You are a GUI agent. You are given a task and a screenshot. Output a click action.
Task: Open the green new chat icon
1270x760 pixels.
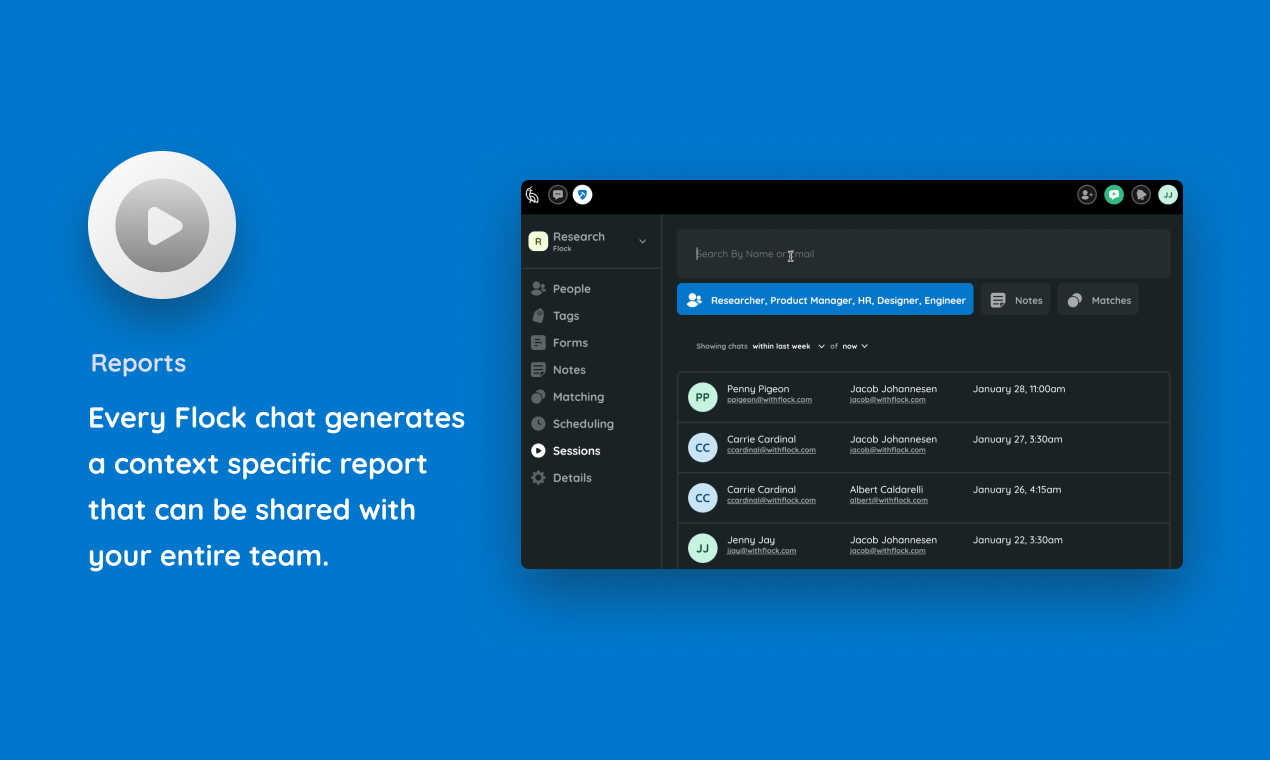[x=1114, y=195]
